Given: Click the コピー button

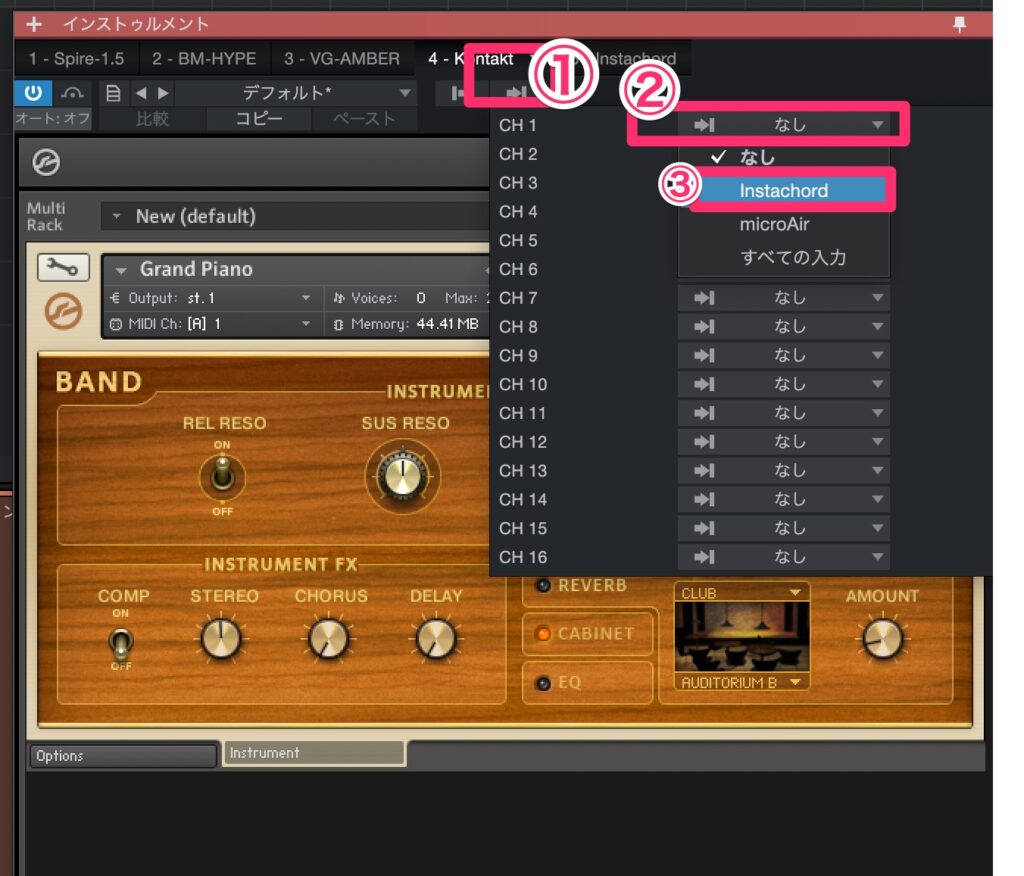Looking at the screenshot, I should coord(259,119).
